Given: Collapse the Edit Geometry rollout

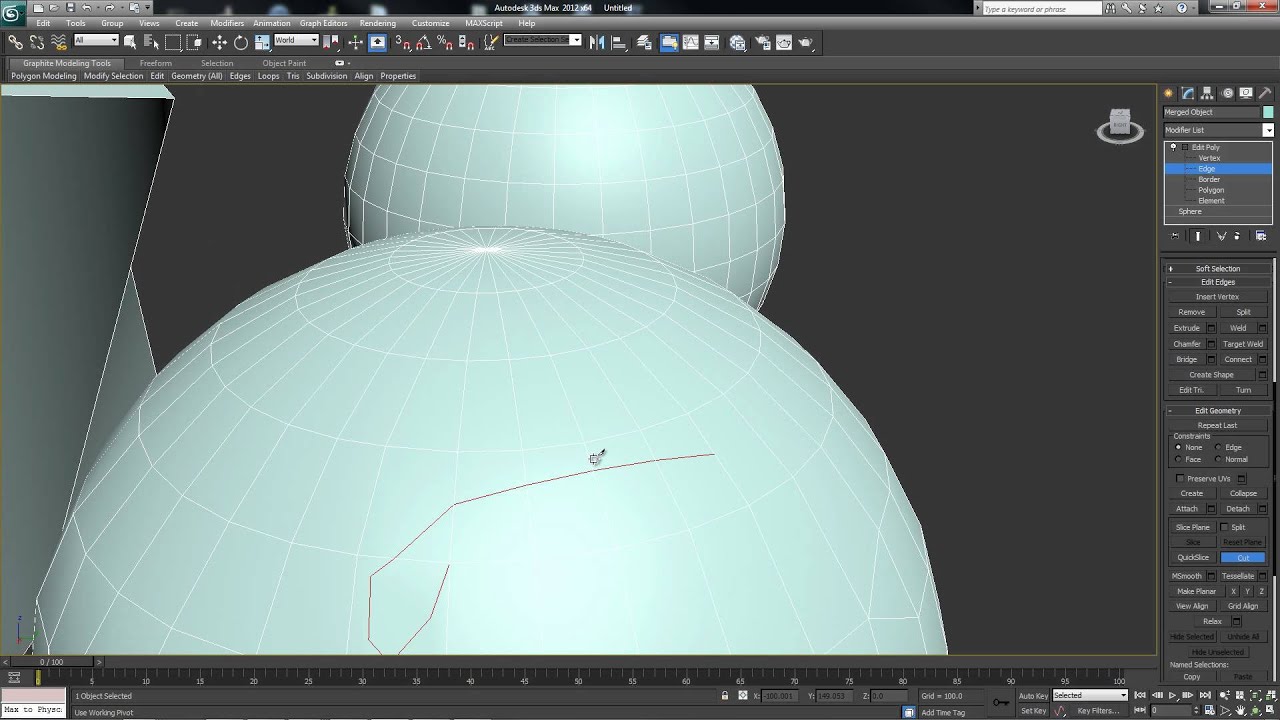Looking at the screenshot, I should tap(1218, 411).
